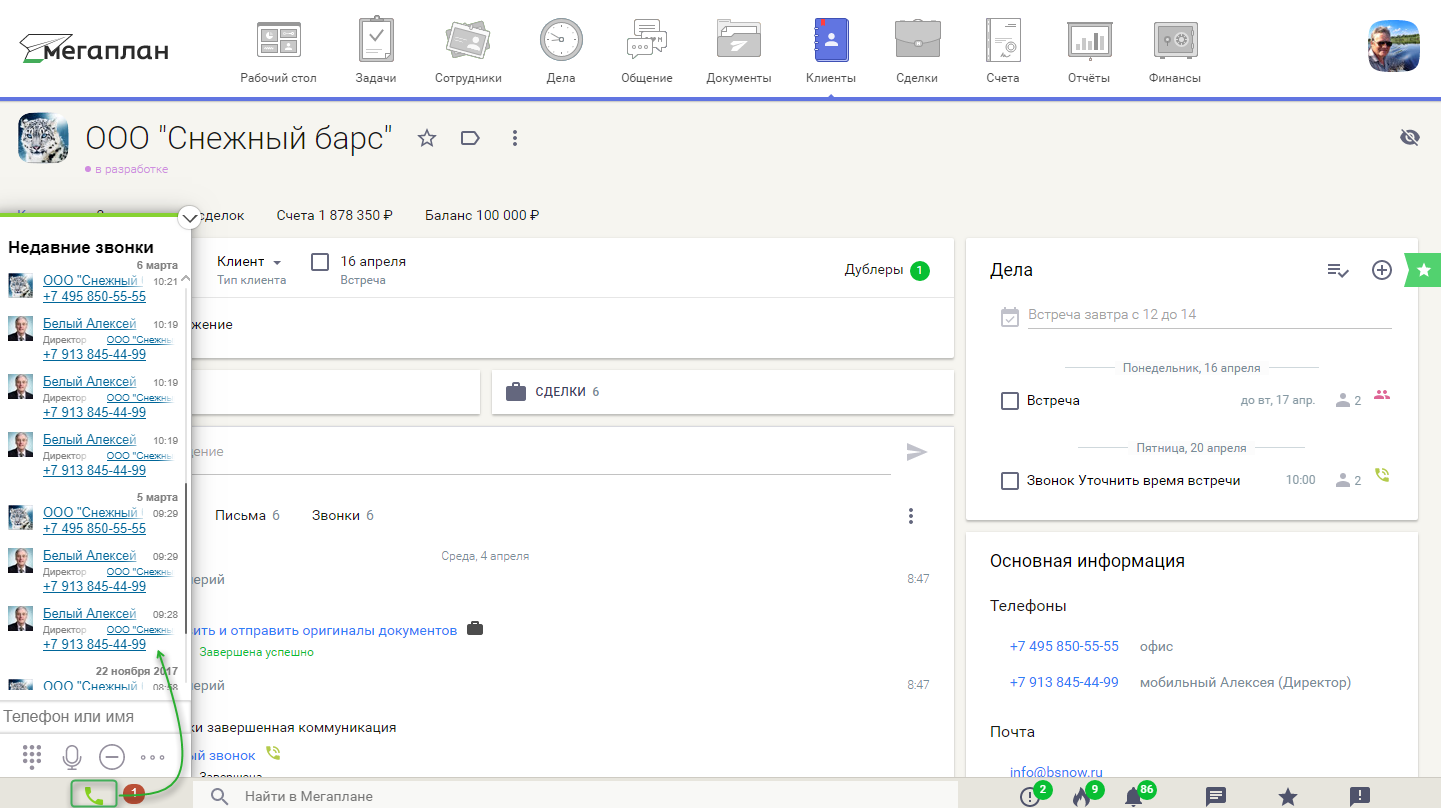Focus the Телефон или имя field
Screen dimensions: 1441x808
[95, 717]
